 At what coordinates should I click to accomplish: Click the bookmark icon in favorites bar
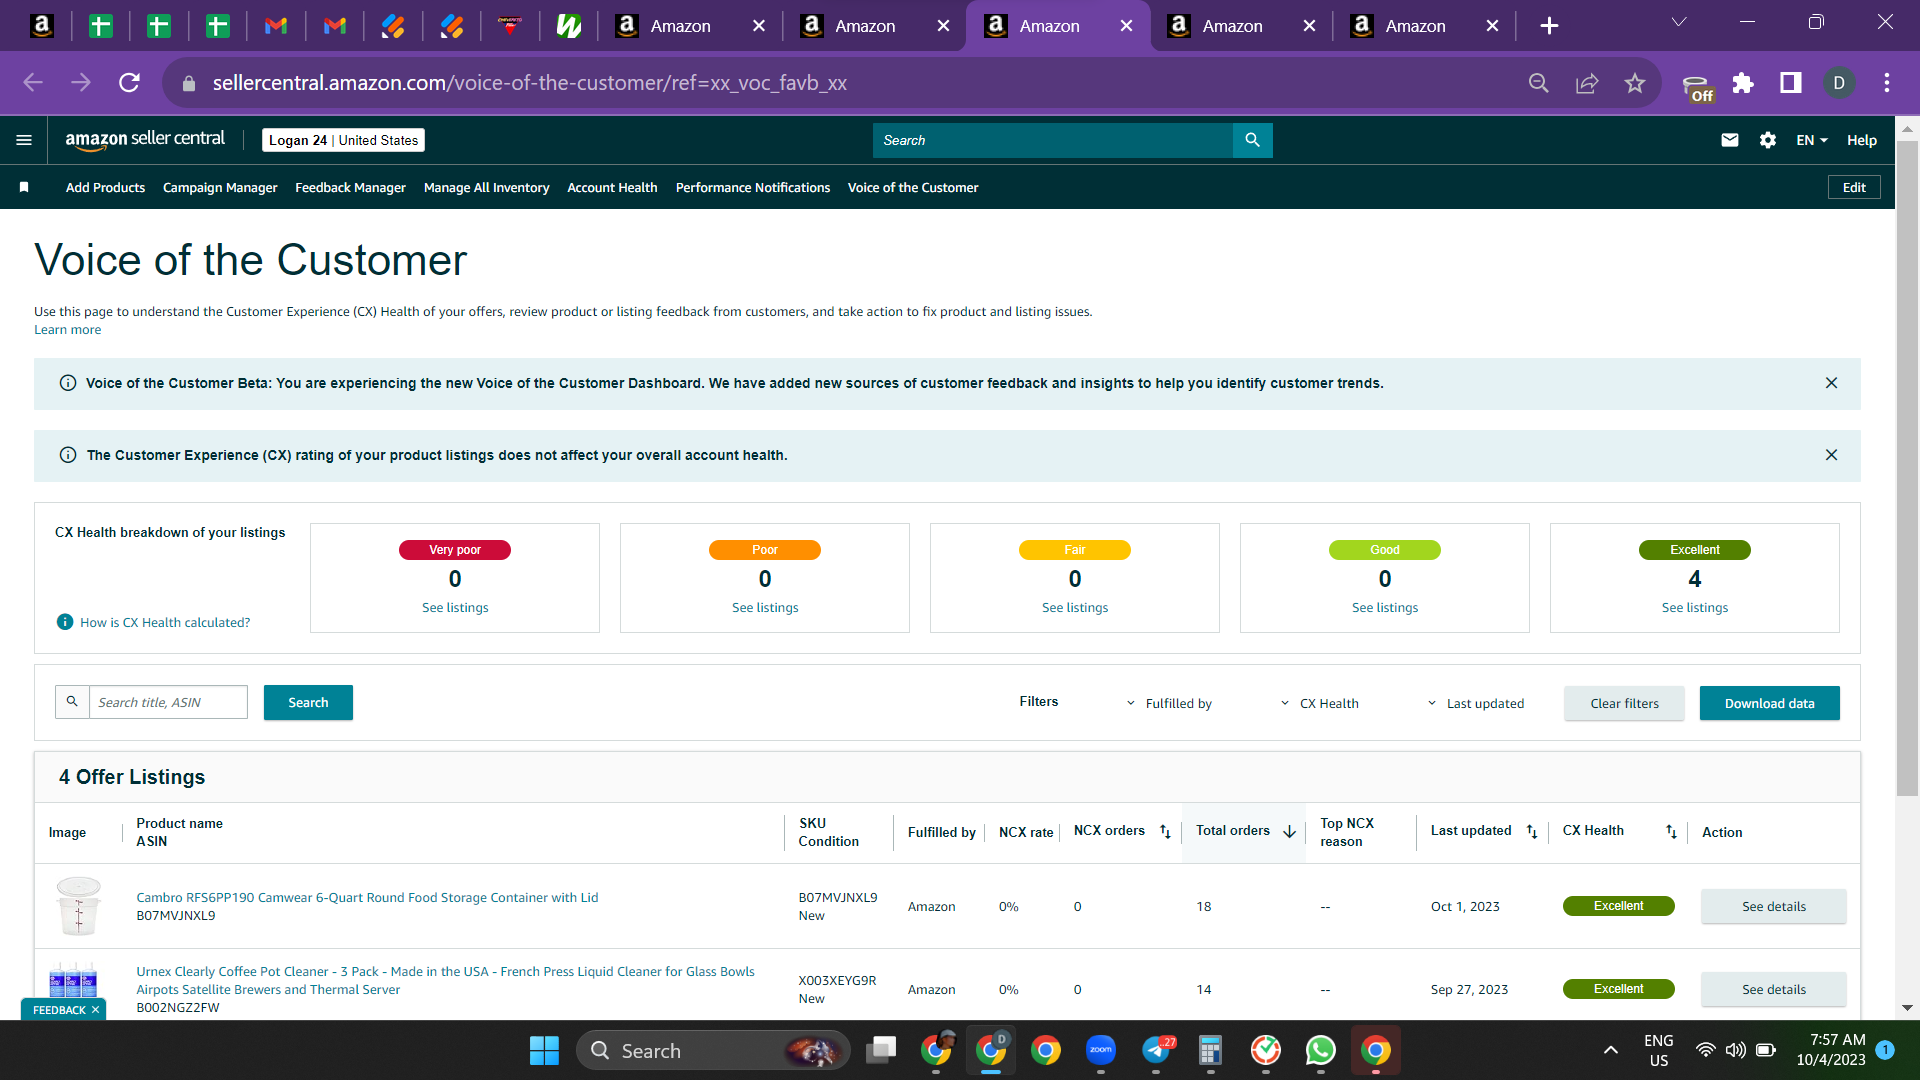24,187
